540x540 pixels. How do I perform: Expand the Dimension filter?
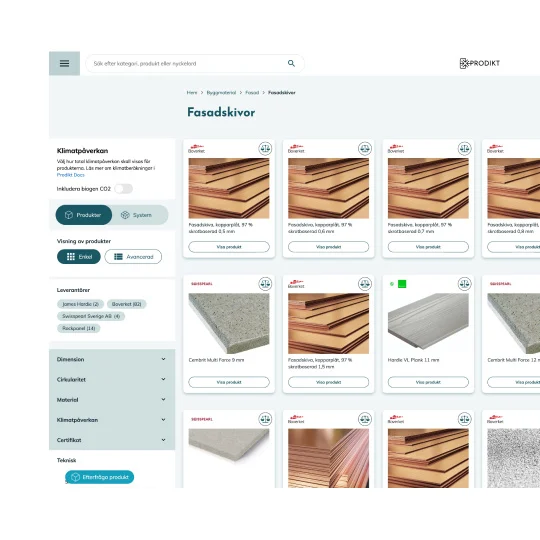pos(112,359)
